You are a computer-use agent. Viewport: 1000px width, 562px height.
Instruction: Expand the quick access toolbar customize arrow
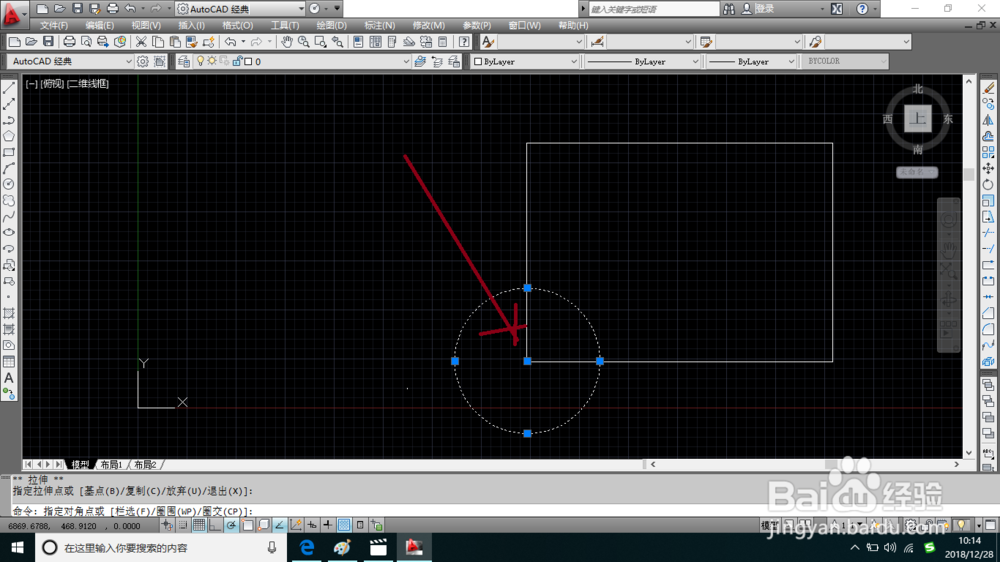pos(337,9)
